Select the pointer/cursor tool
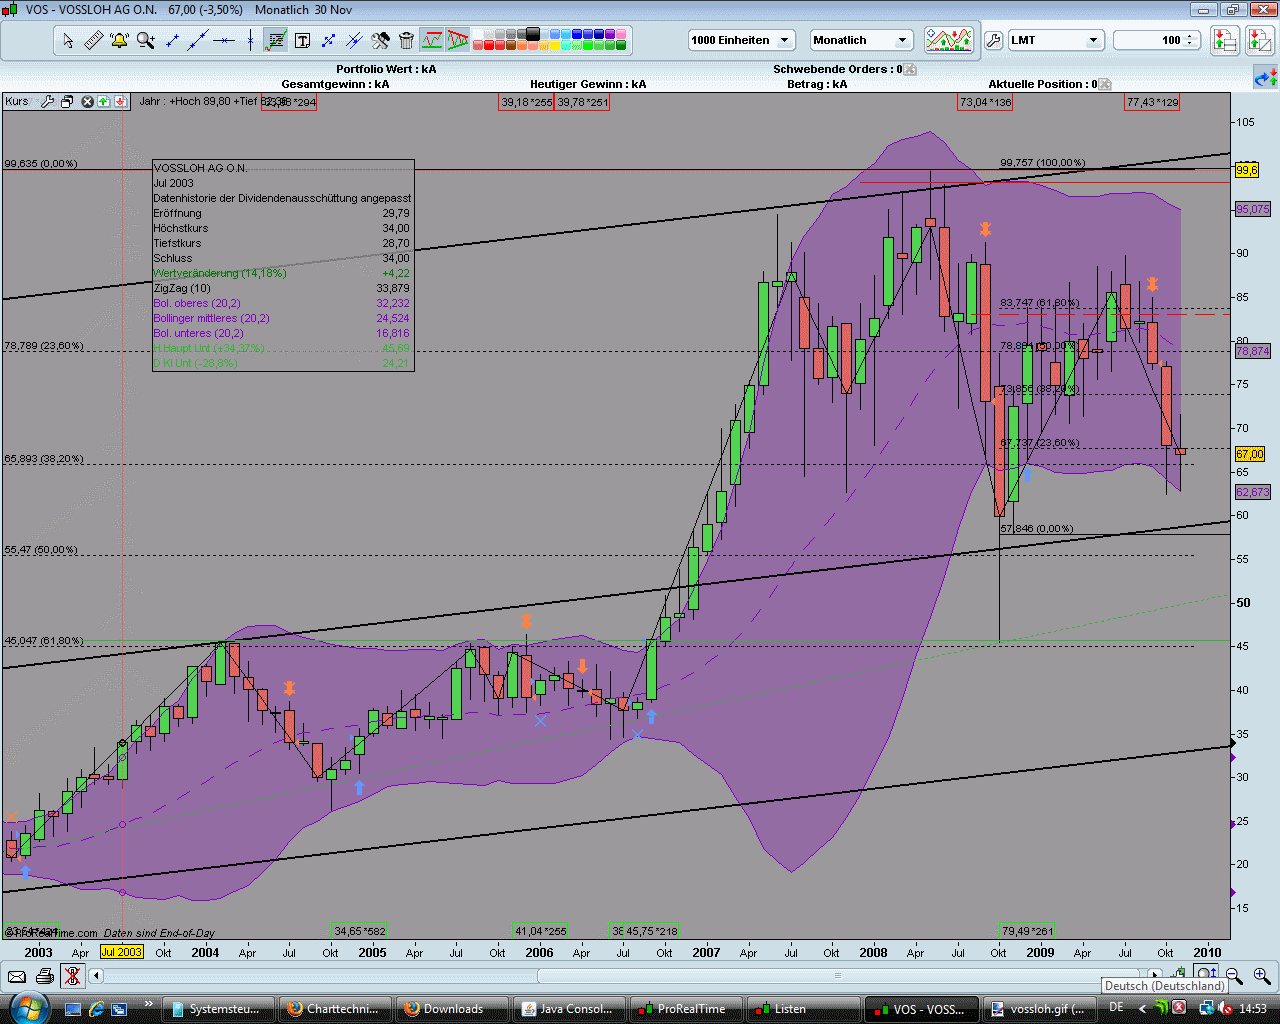This screenshot has height=1024, width=1280. click(x=68, y=40)
